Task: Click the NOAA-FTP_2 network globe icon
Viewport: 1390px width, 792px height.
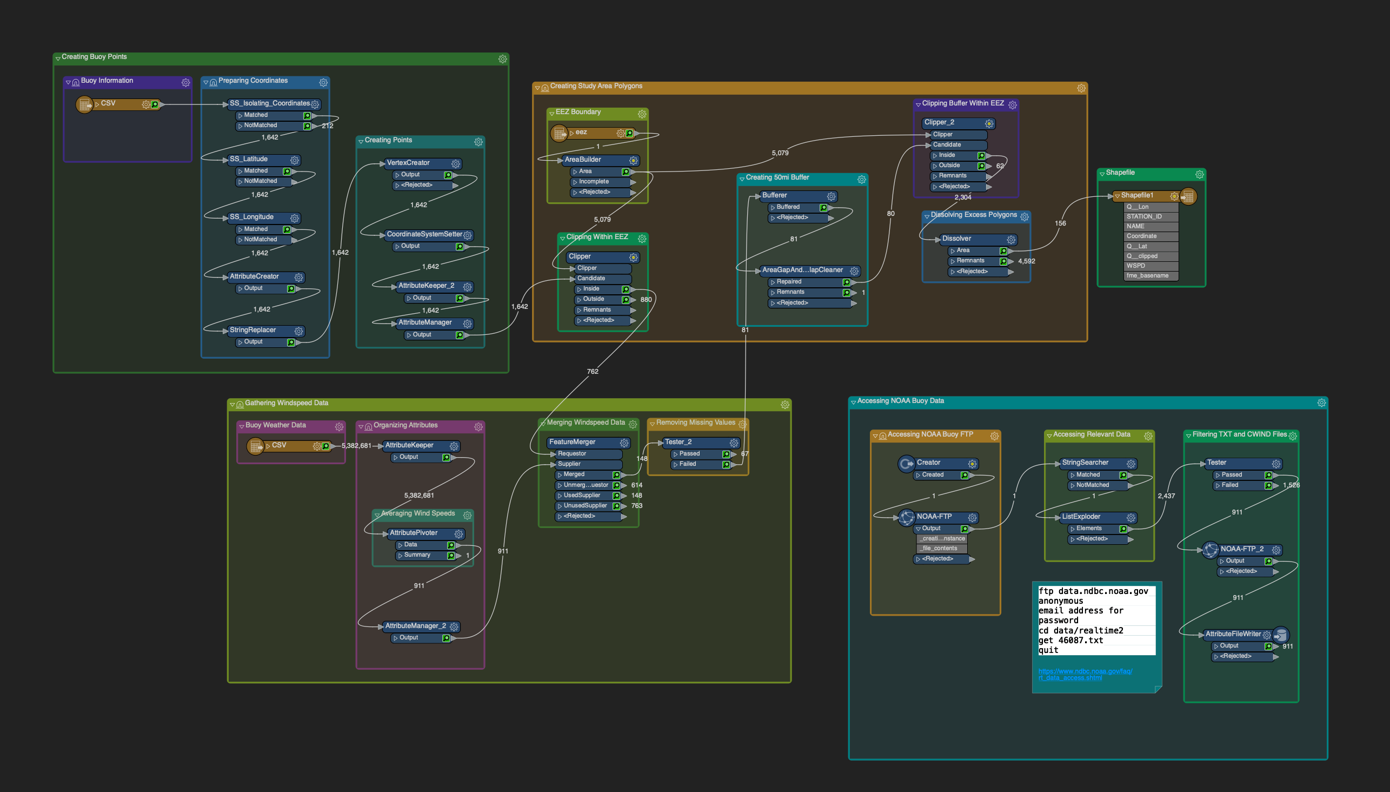Action: coord(1210,549)
